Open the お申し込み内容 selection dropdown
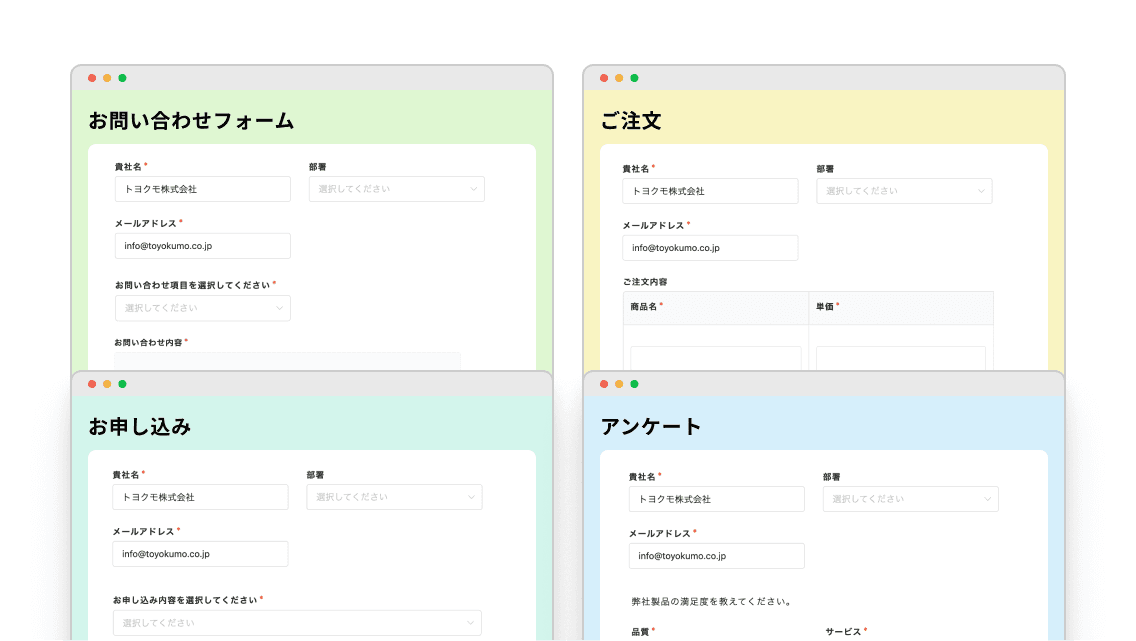Viewport: 1136px width, 641px height. (297, 623)
